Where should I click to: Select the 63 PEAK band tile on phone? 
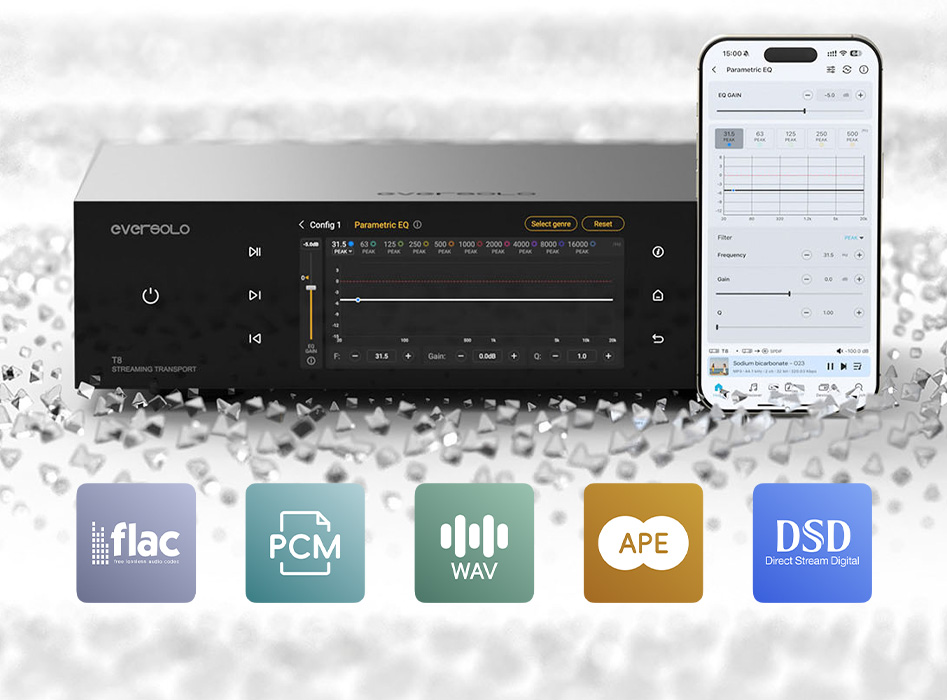(760, 138)
